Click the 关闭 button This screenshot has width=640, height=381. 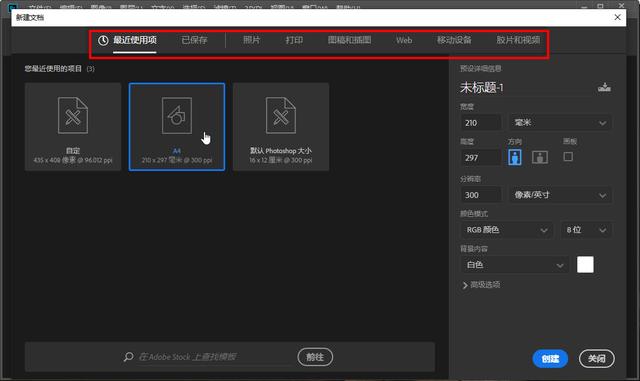[597, 359]
